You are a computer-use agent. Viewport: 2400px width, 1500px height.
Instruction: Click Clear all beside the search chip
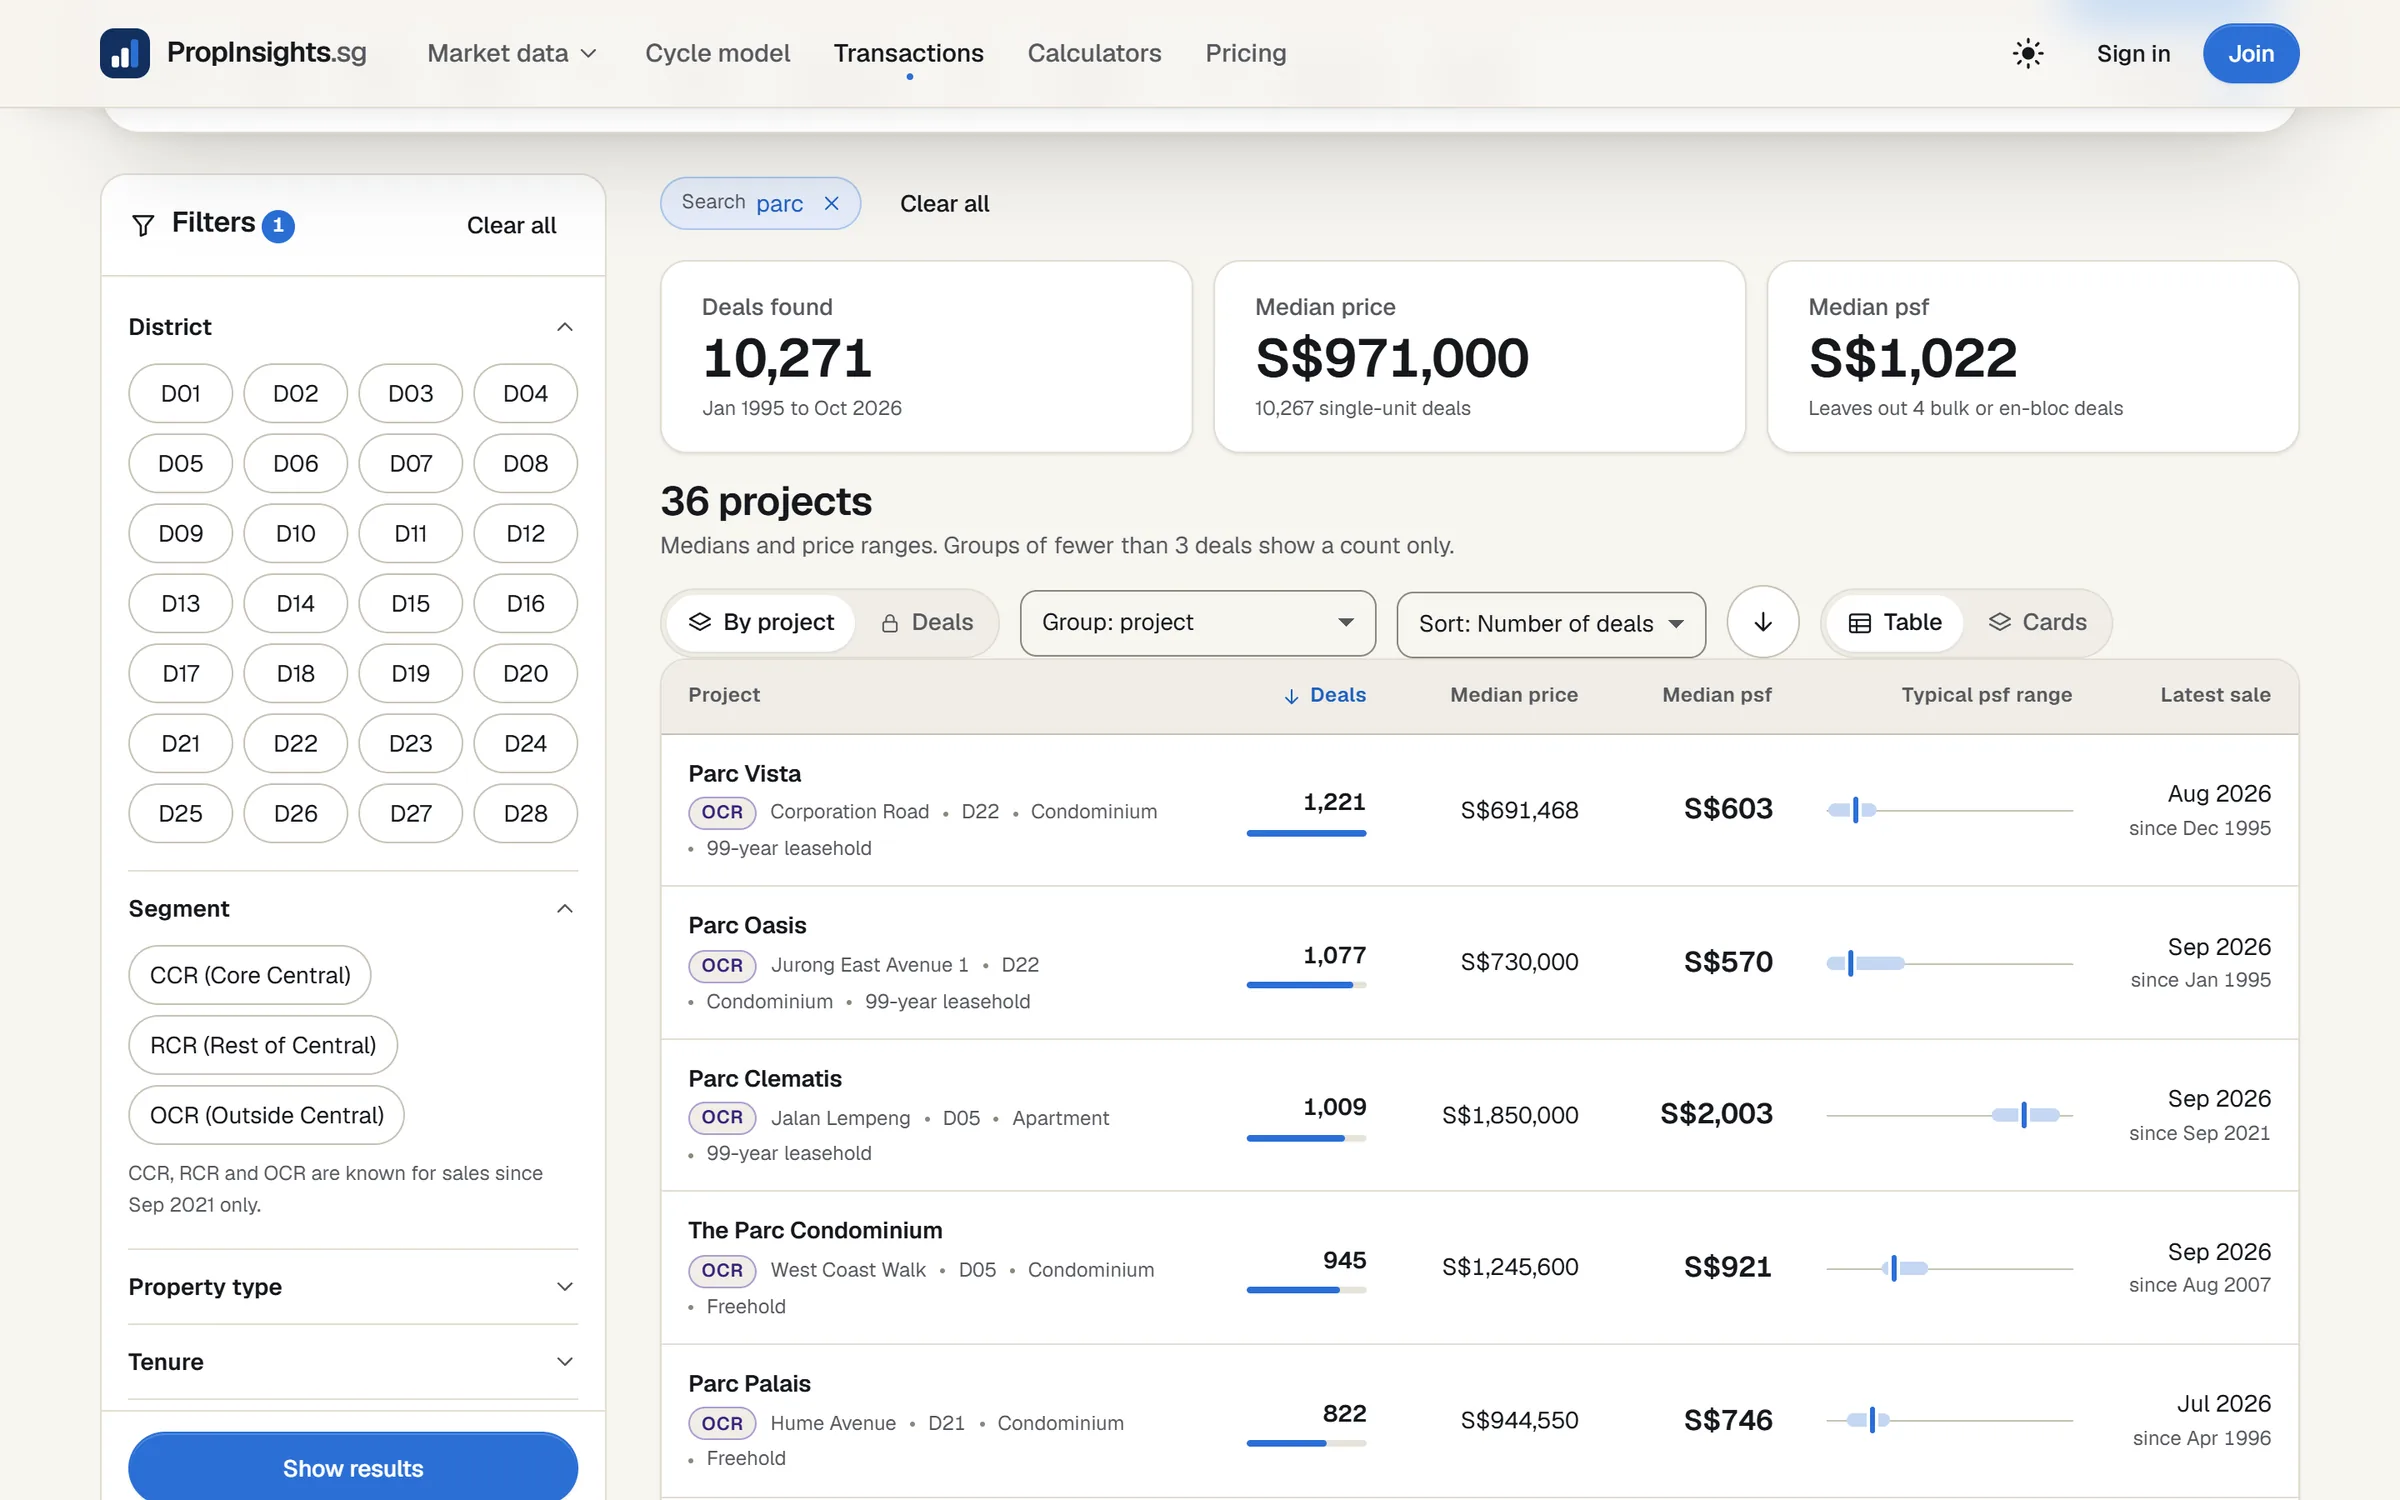944,203
